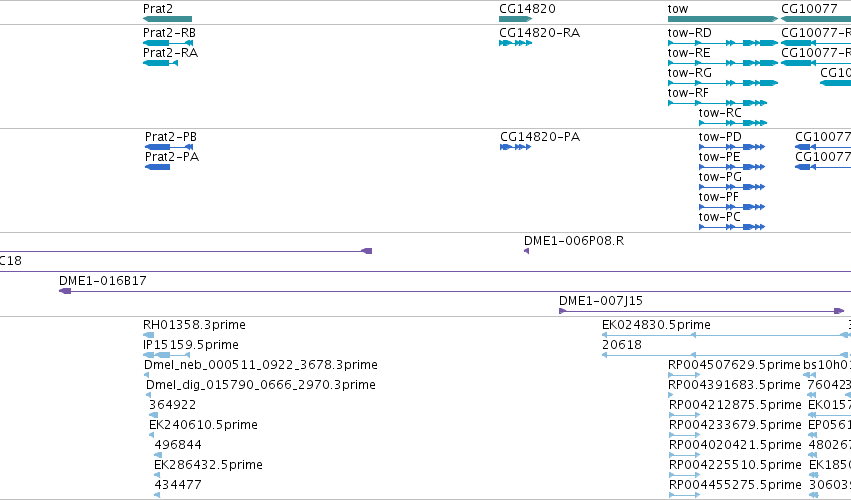851x500 pixels.
Task: Select the DME1-006P08.R clone label
Action: coord(574,241)
